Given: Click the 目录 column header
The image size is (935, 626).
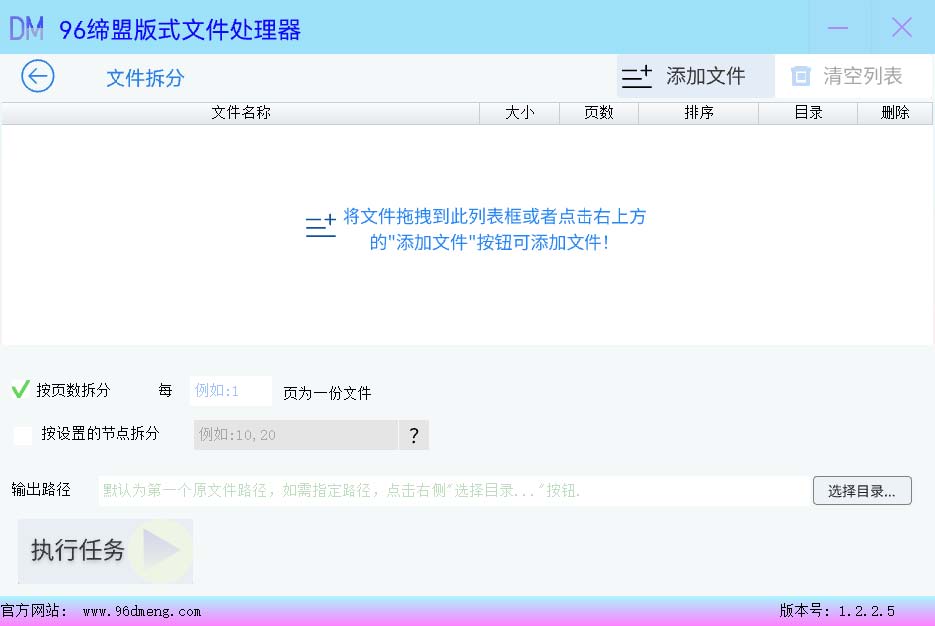Looking at the screenshot, I should click(808, 113).
